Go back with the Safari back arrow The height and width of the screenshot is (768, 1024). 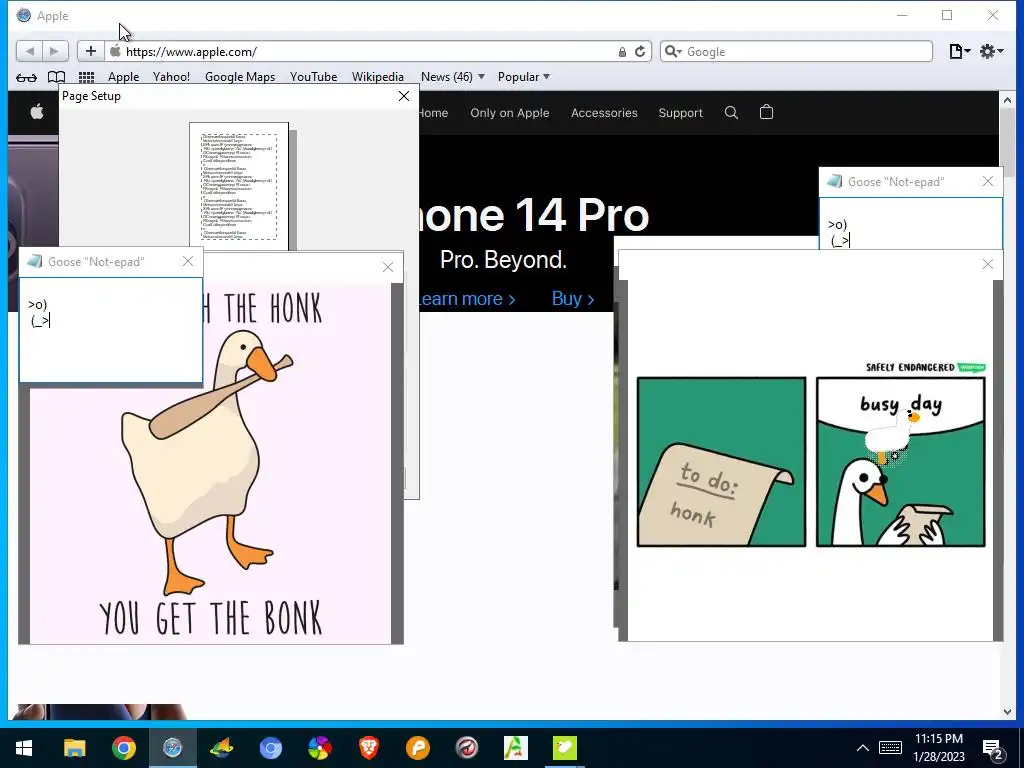coord(29,51)
